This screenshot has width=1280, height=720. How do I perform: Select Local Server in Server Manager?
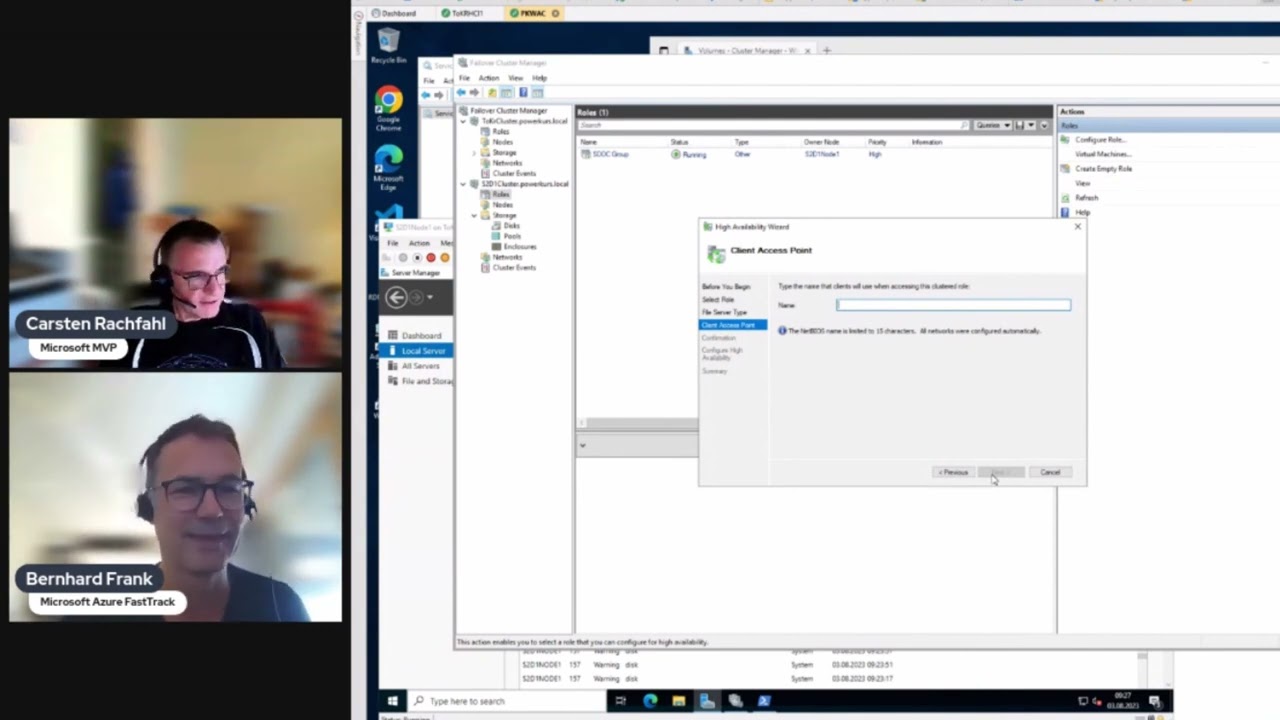point(417,351)
